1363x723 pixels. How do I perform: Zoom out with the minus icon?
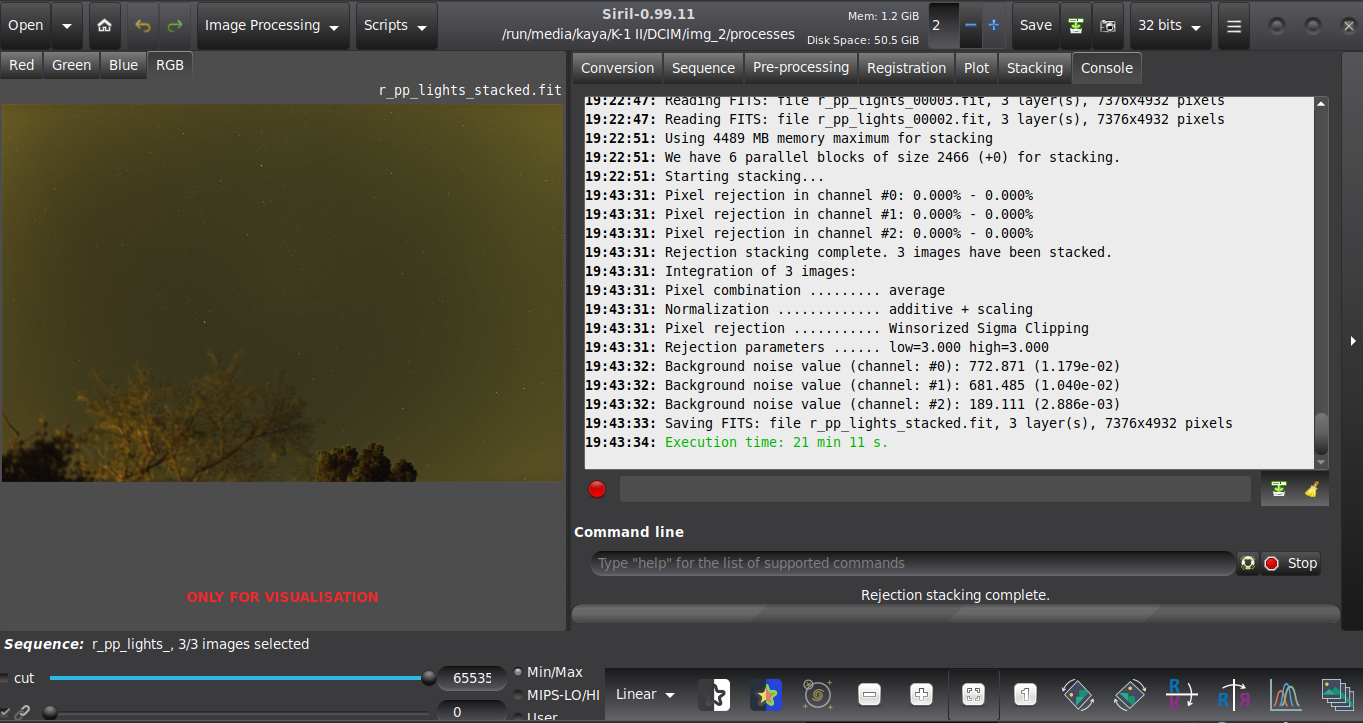(870, 694)
